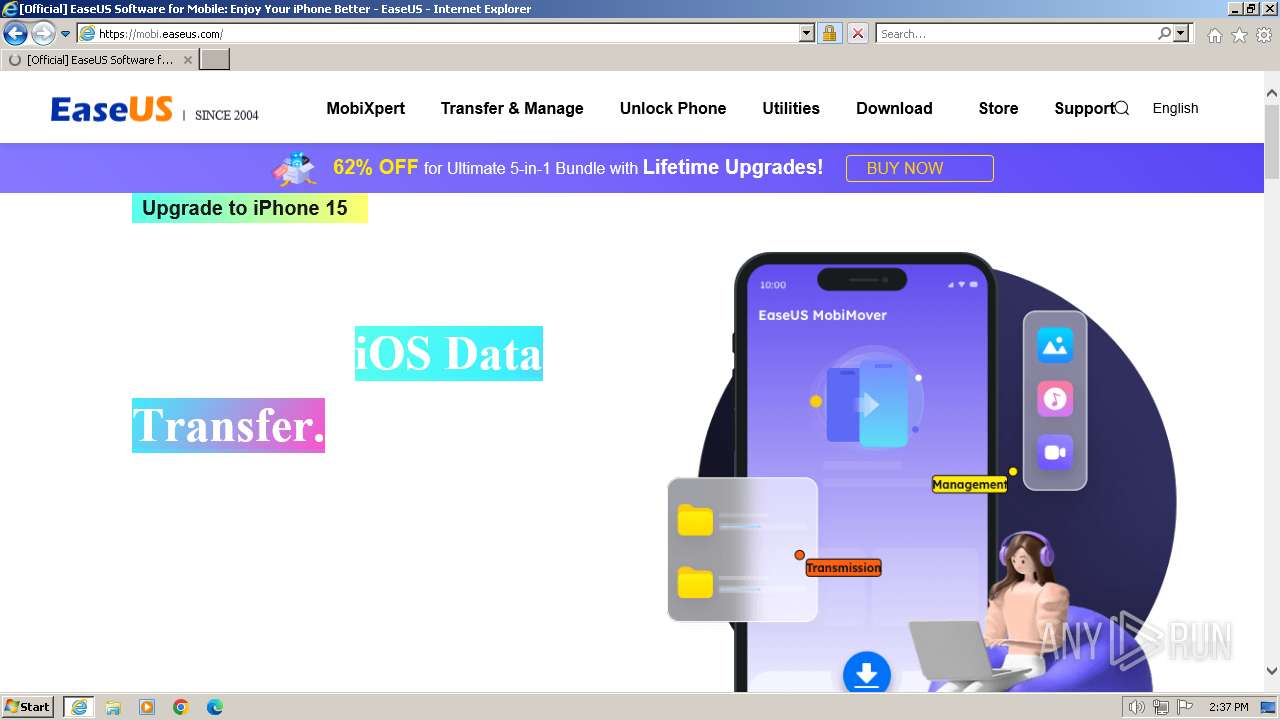Click the upper yellow folder icon

(695, 521)
